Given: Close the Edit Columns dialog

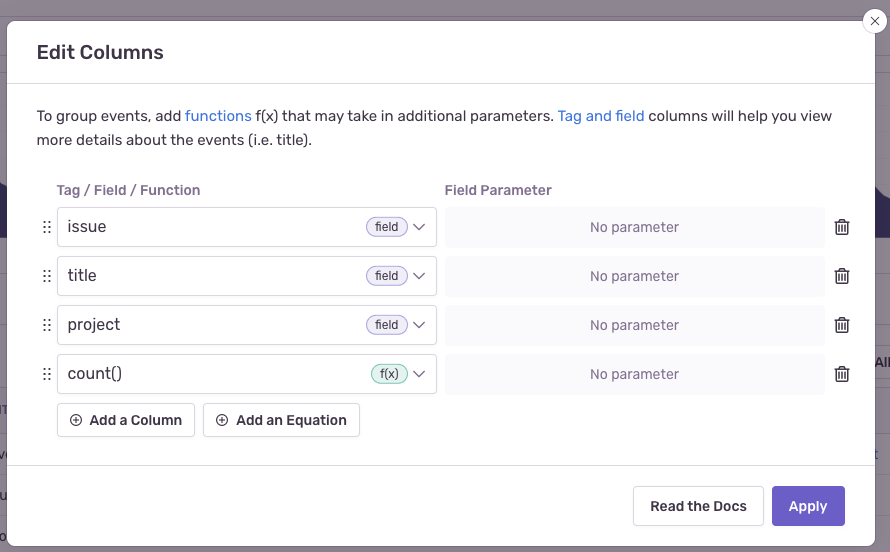Looking at the screenshot, I should 875,21.
